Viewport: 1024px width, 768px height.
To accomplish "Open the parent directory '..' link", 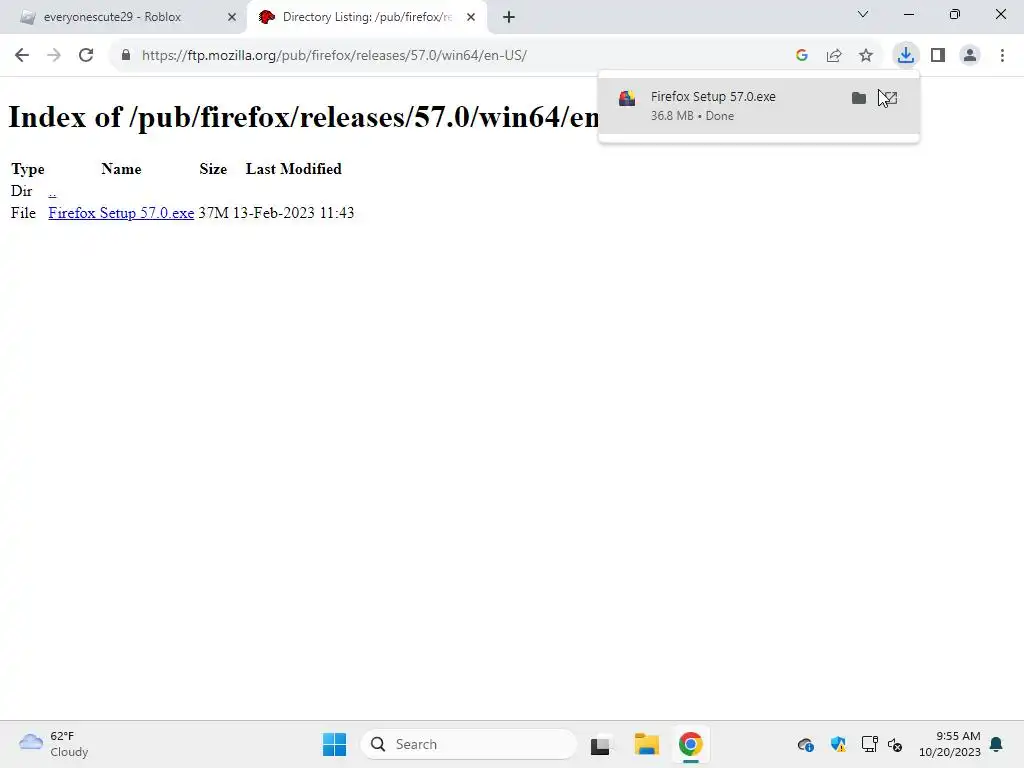I will 52,191.
